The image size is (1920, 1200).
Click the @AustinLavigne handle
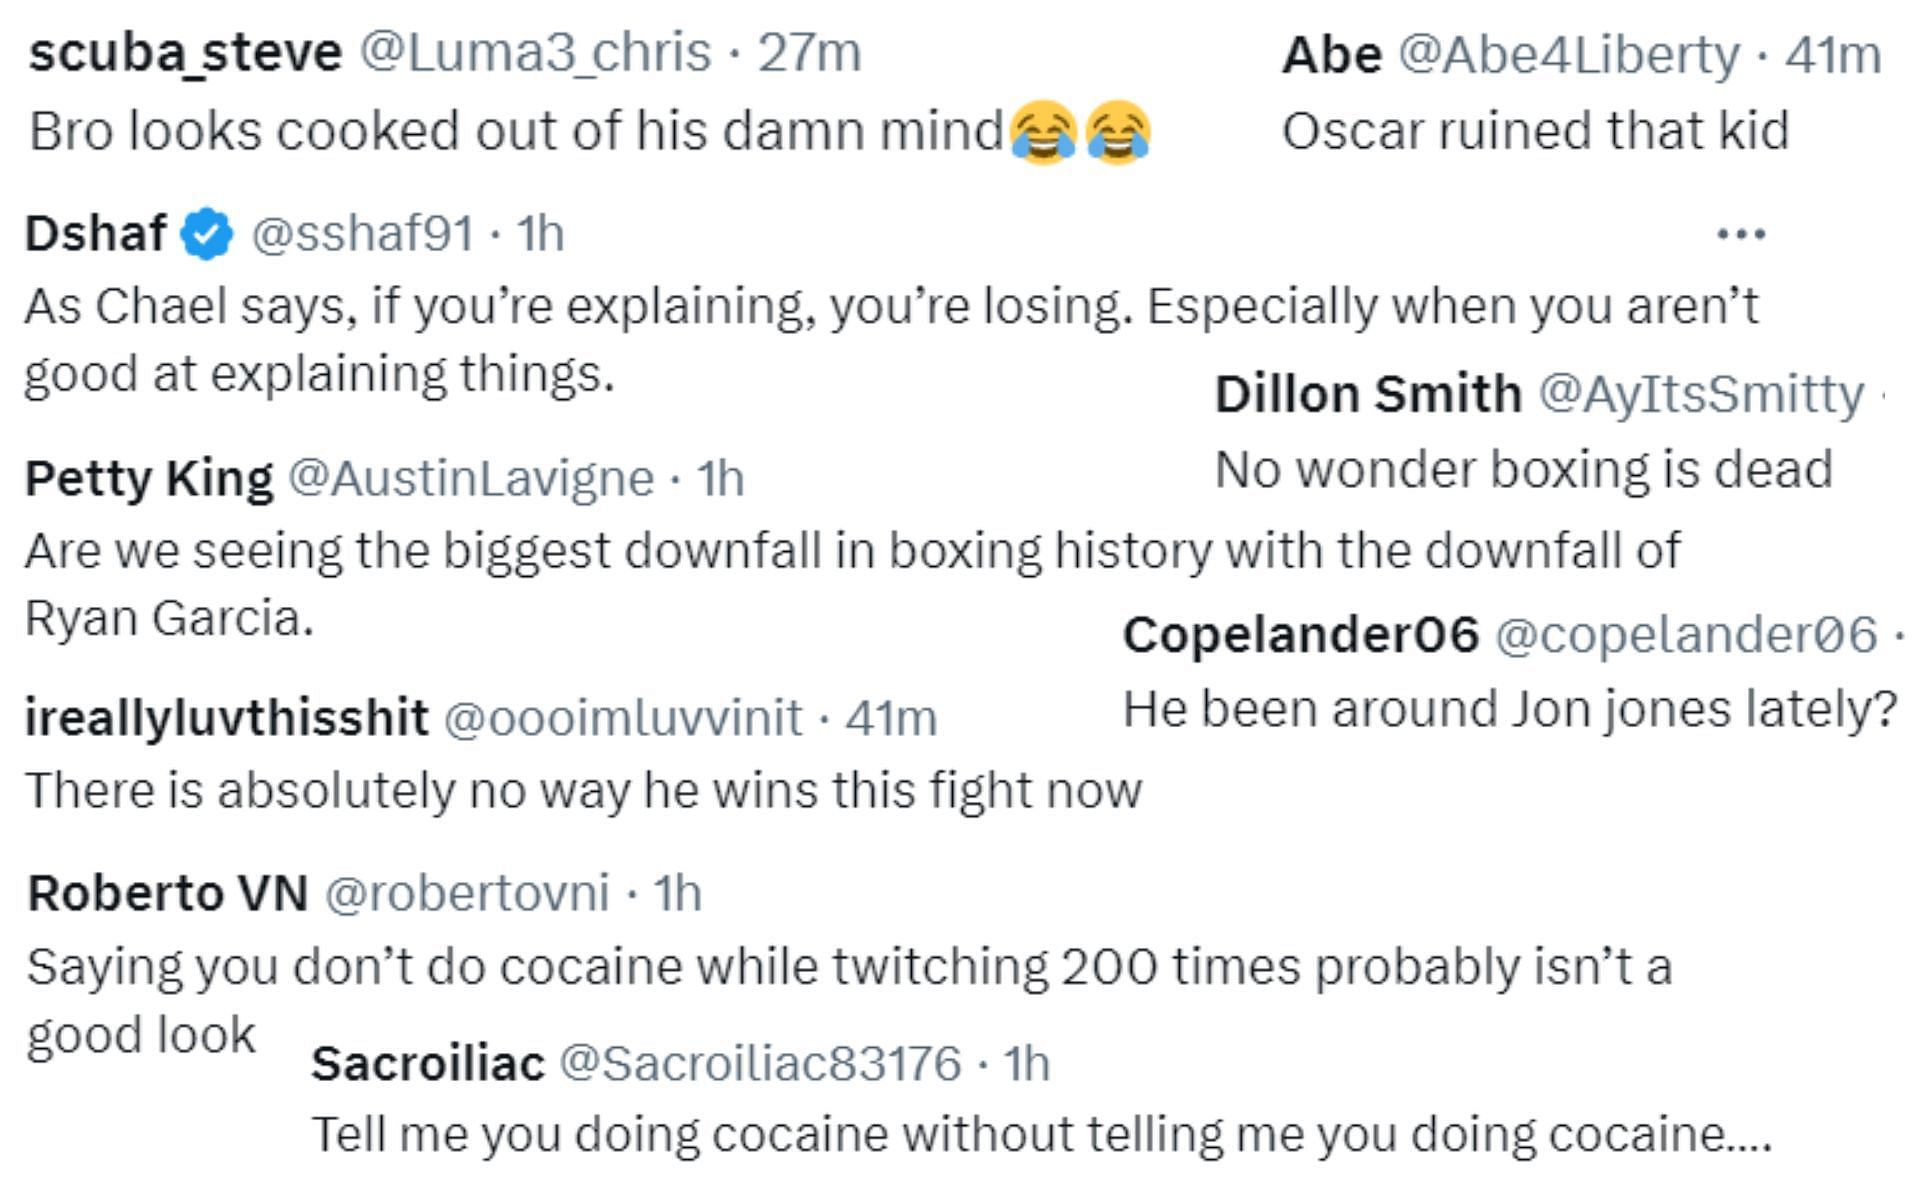(471, 479)
